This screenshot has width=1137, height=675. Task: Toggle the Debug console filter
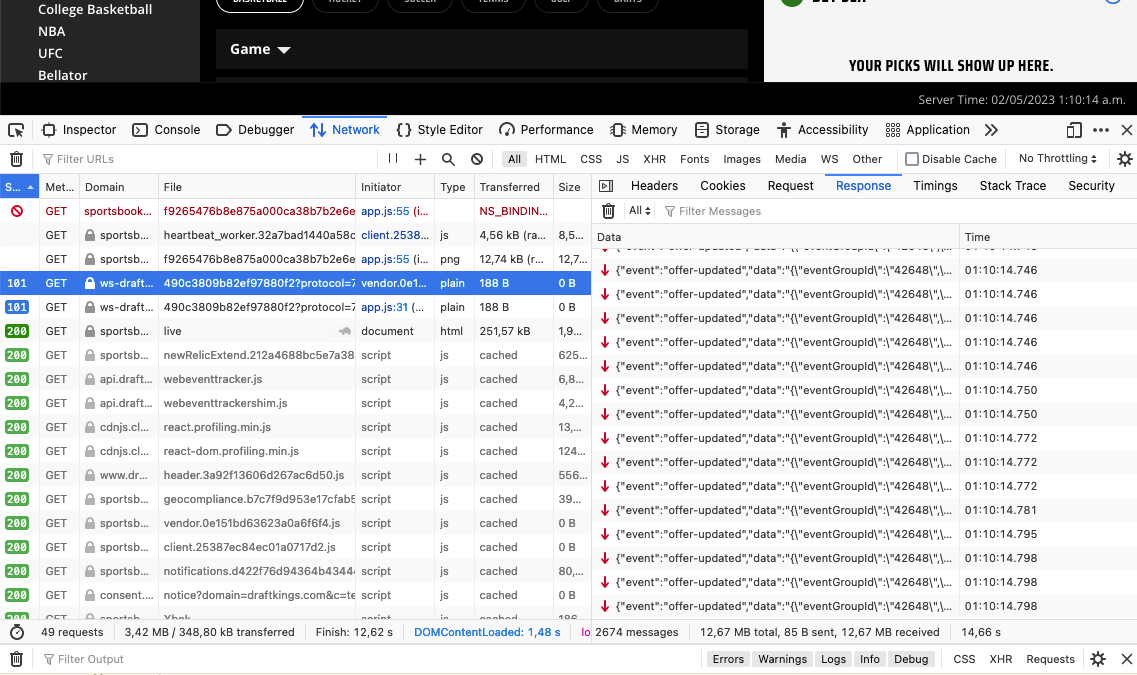click(x=911, y=659)
